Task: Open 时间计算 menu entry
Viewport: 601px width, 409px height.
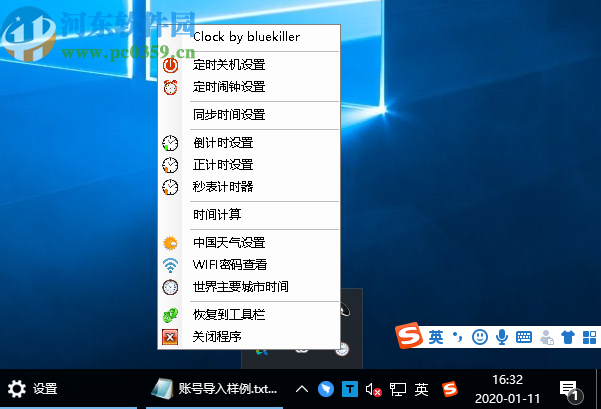Action: click(x=249, y=215)
